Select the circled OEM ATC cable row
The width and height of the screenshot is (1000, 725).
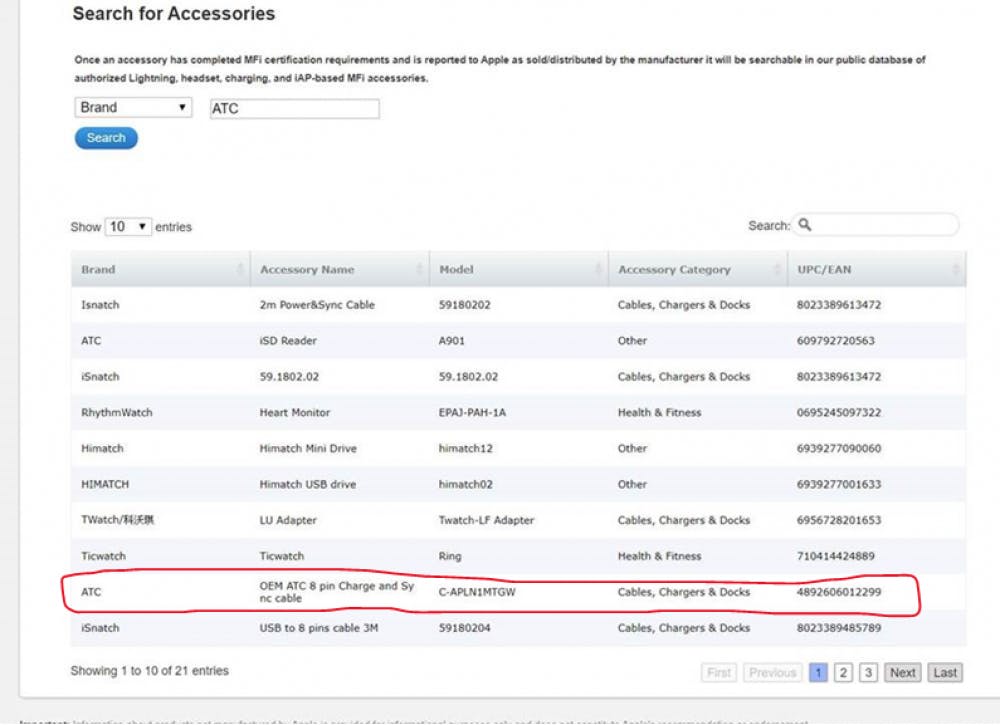pos(518,592)
